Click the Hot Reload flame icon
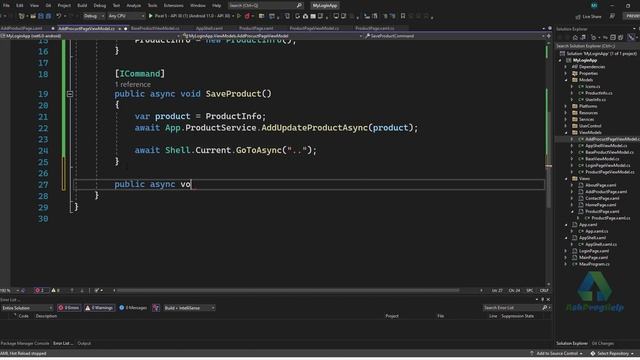This screenshot has height=360, width=640. pyautogui.click(x=247, y=16)
